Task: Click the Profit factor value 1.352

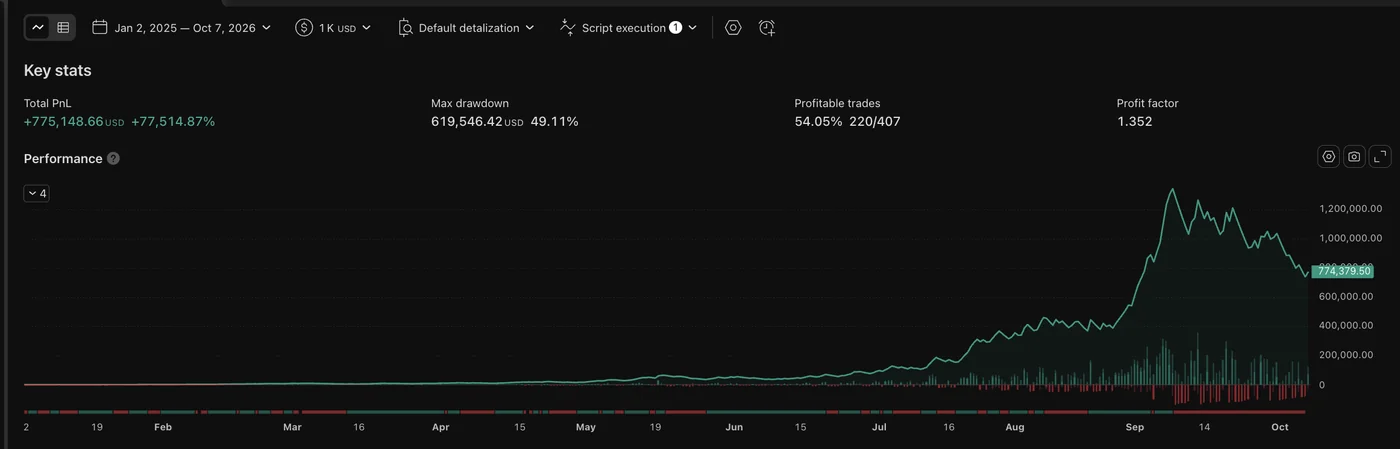Action: coord(1134,121)
